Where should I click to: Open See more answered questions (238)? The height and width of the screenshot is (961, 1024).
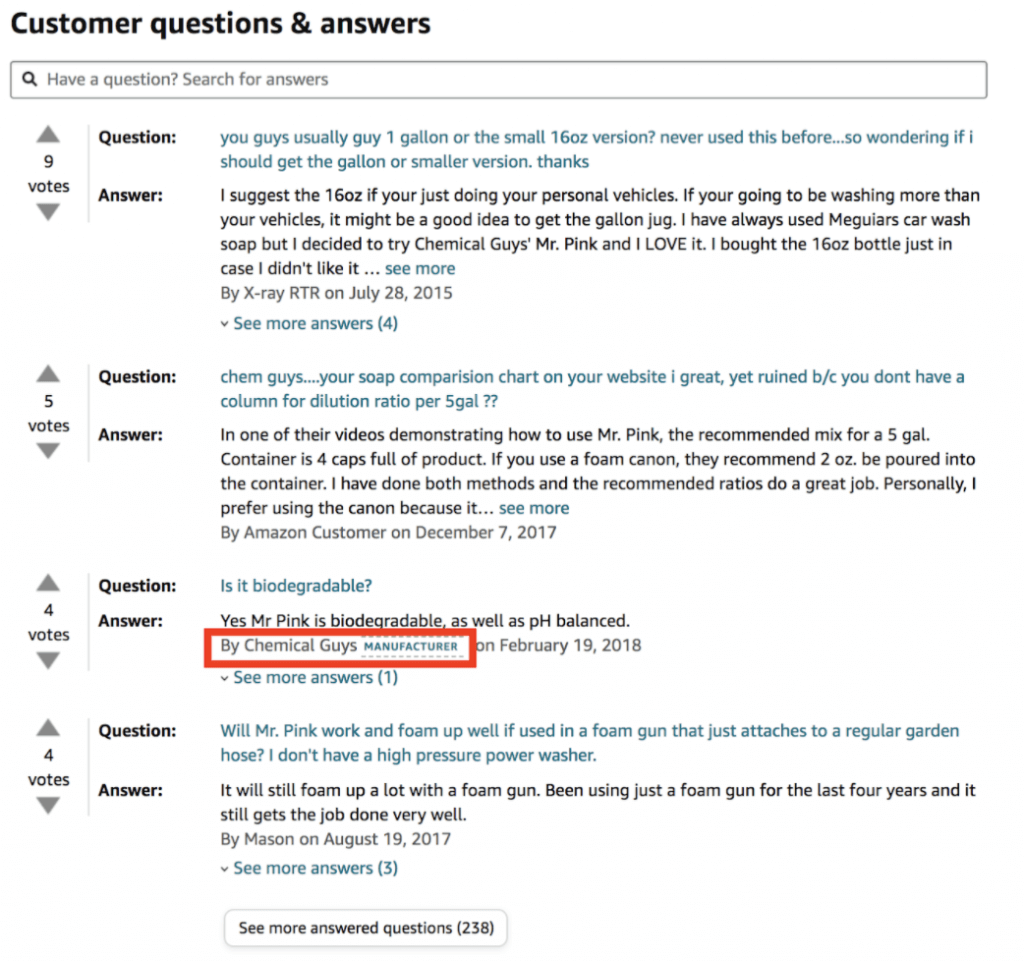[366, 928]
